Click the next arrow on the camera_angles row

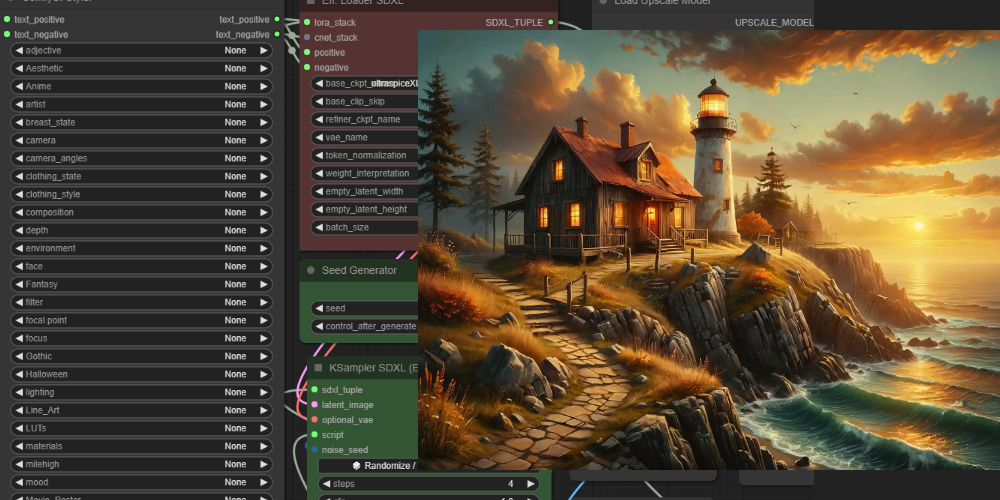[x=263, y=158]
